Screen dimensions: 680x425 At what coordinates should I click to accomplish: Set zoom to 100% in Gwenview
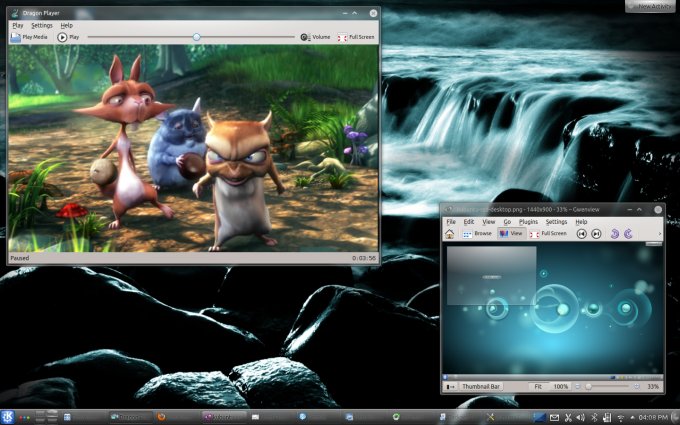pyautogui.click(x=560, y=386)
